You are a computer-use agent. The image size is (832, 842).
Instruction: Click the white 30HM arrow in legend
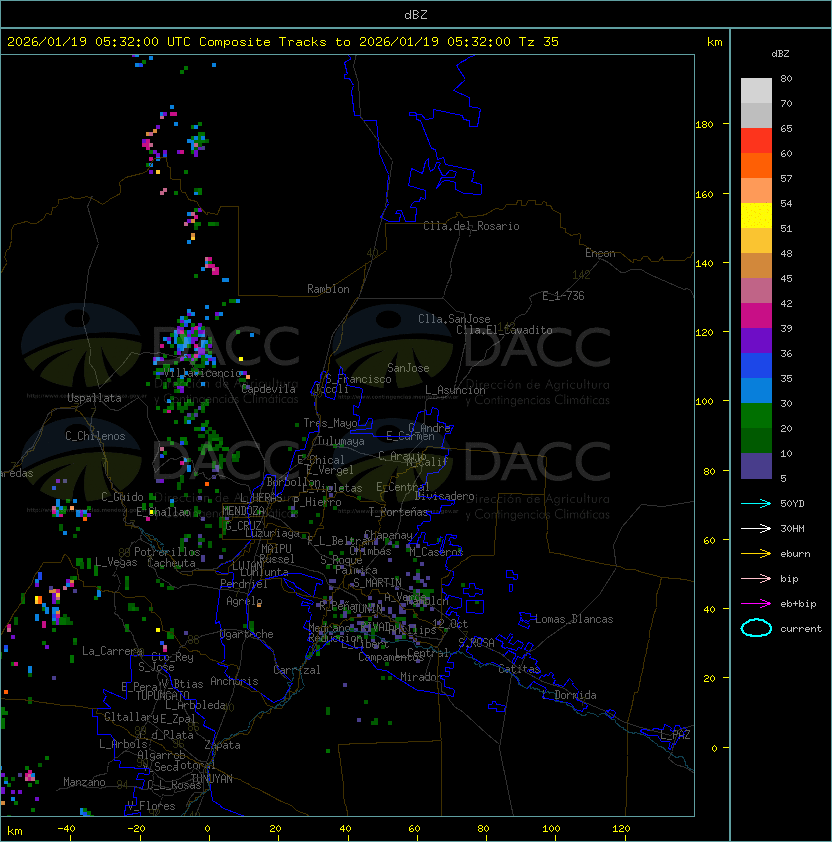click(756, 528)
